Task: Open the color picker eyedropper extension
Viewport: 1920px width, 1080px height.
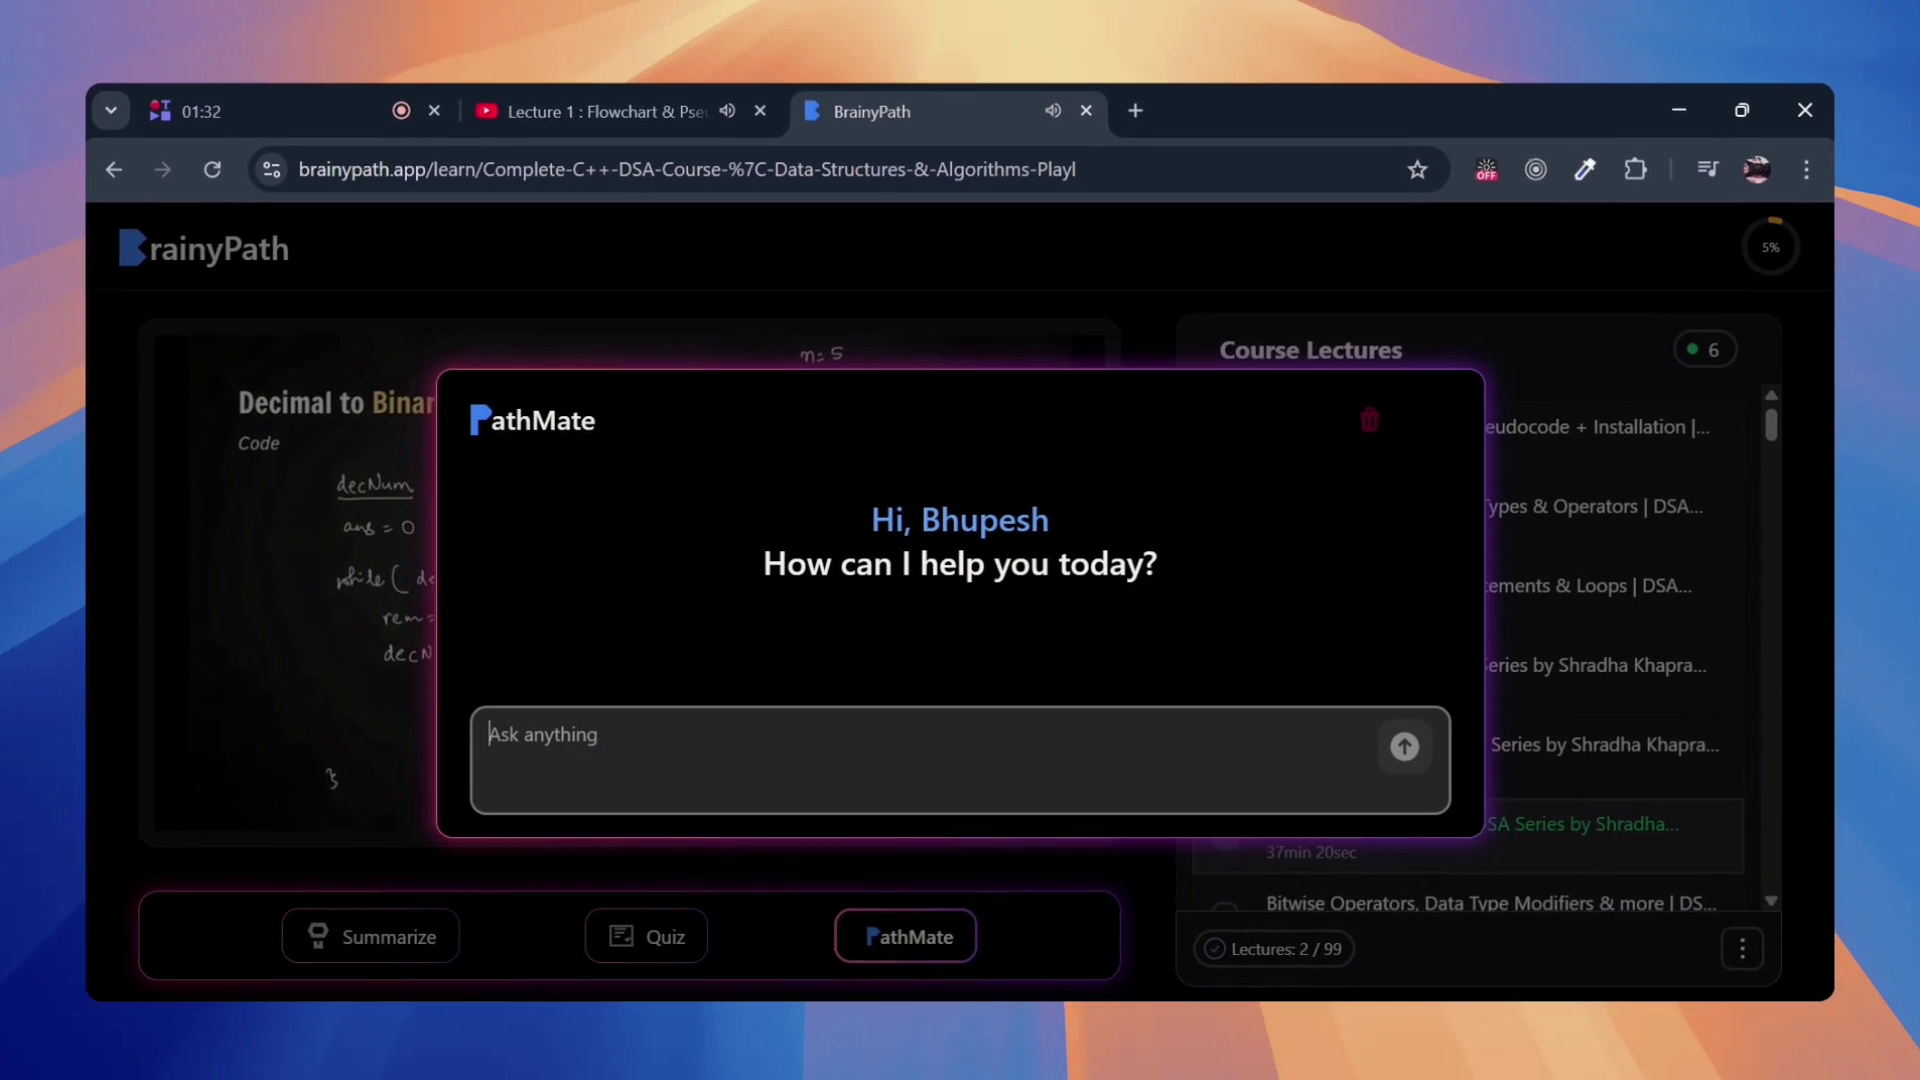Action: point(1585,170)
